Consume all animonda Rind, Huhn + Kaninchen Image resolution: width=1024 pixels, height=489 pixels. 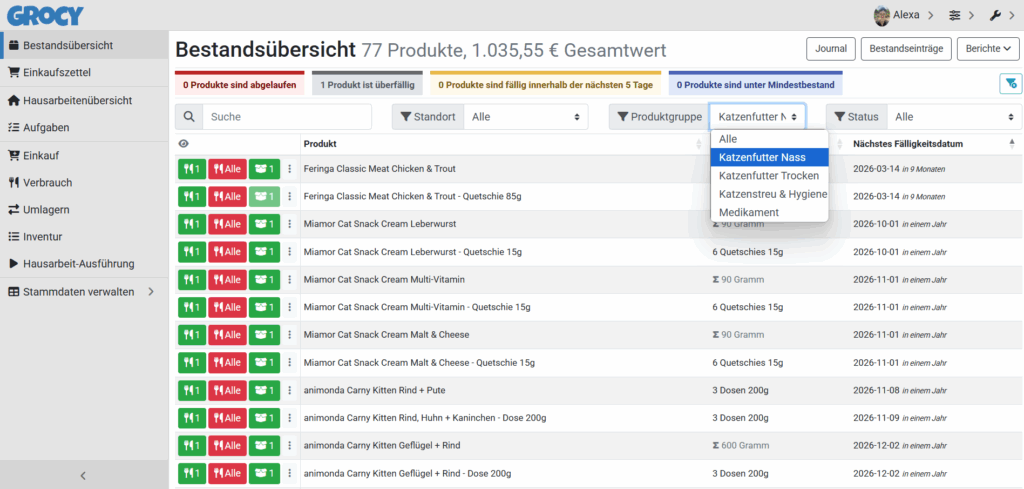coord(227,418)
